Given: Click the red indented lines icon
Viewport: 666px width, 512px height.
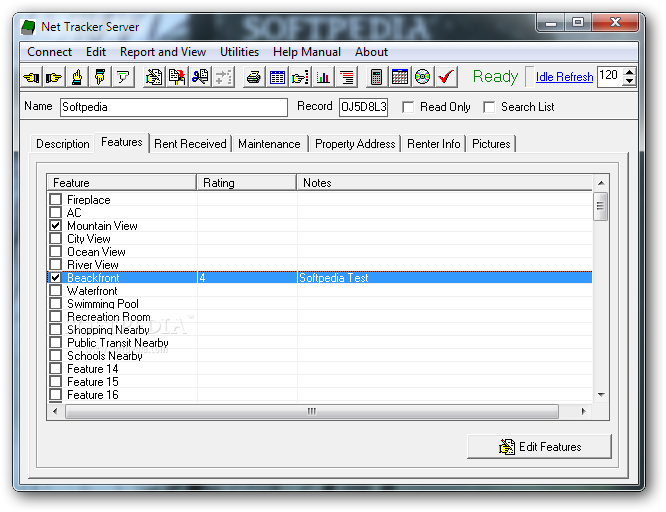Looking at the screenshot, I should click(346, 77).
